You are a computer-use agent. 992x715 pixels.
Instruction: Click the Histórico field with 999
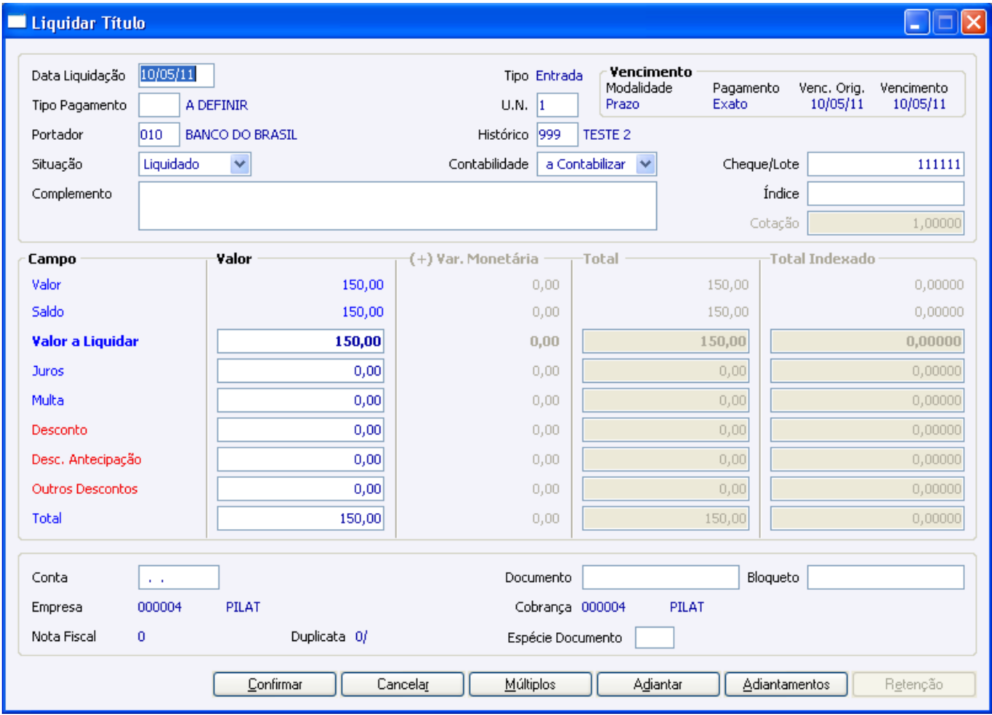coord(557,134)
